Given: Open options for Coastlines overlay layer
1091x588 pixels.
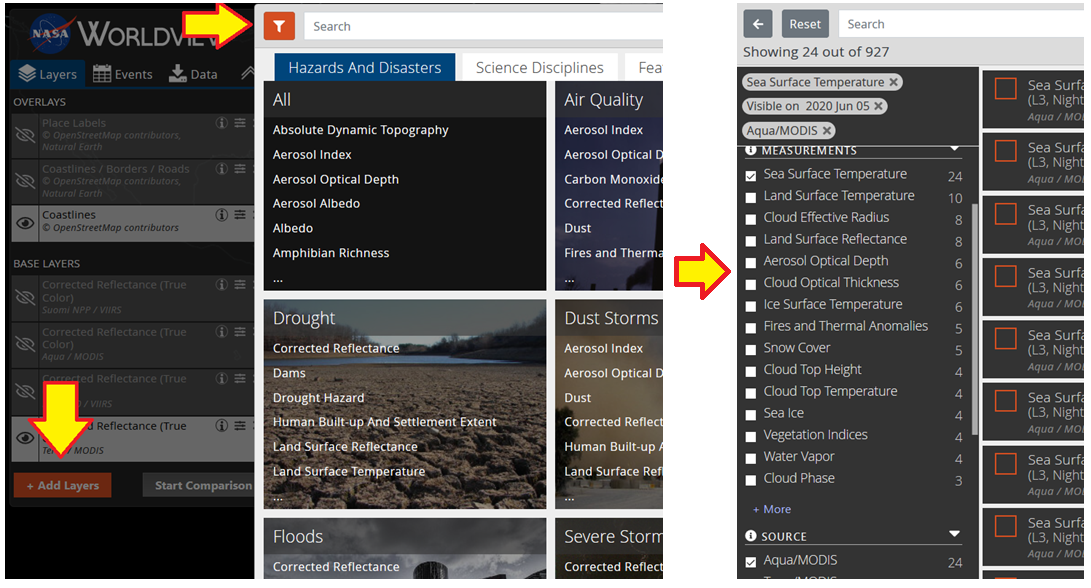Looking at the screenshot, I should click(240, 215).
